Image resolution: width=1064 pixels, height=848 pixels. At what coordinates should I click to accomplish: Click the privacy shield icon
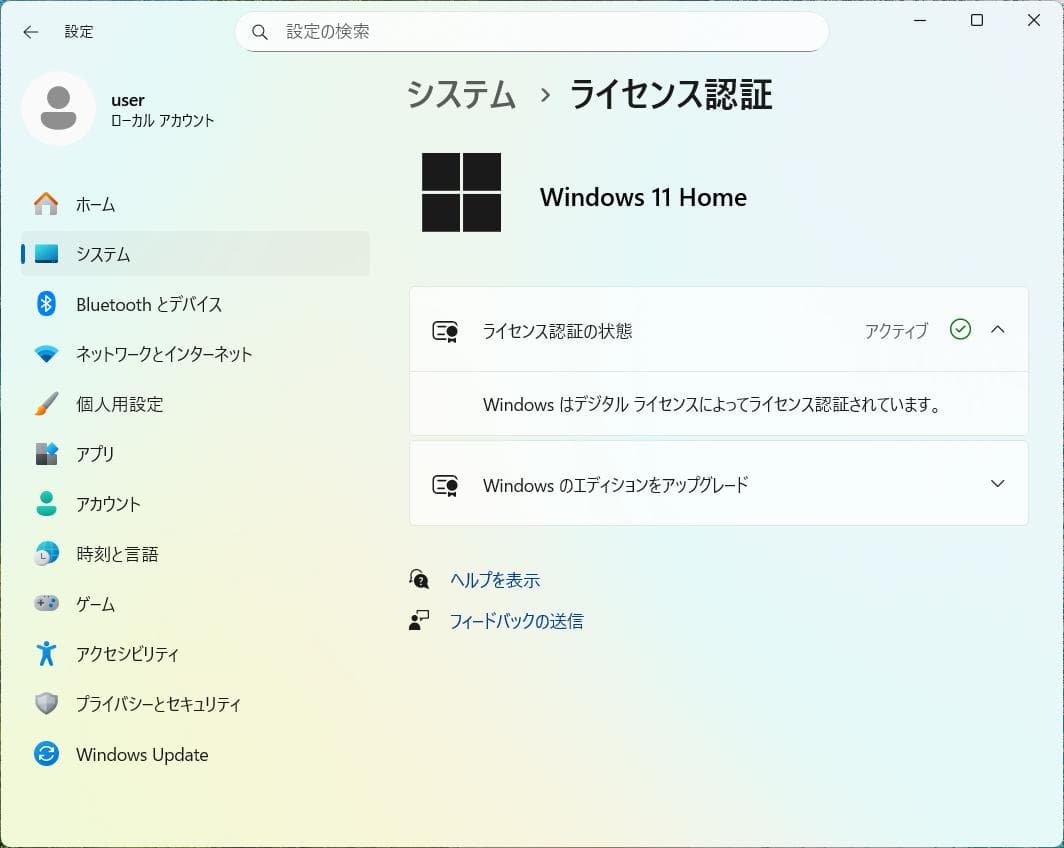pos(46,704)
